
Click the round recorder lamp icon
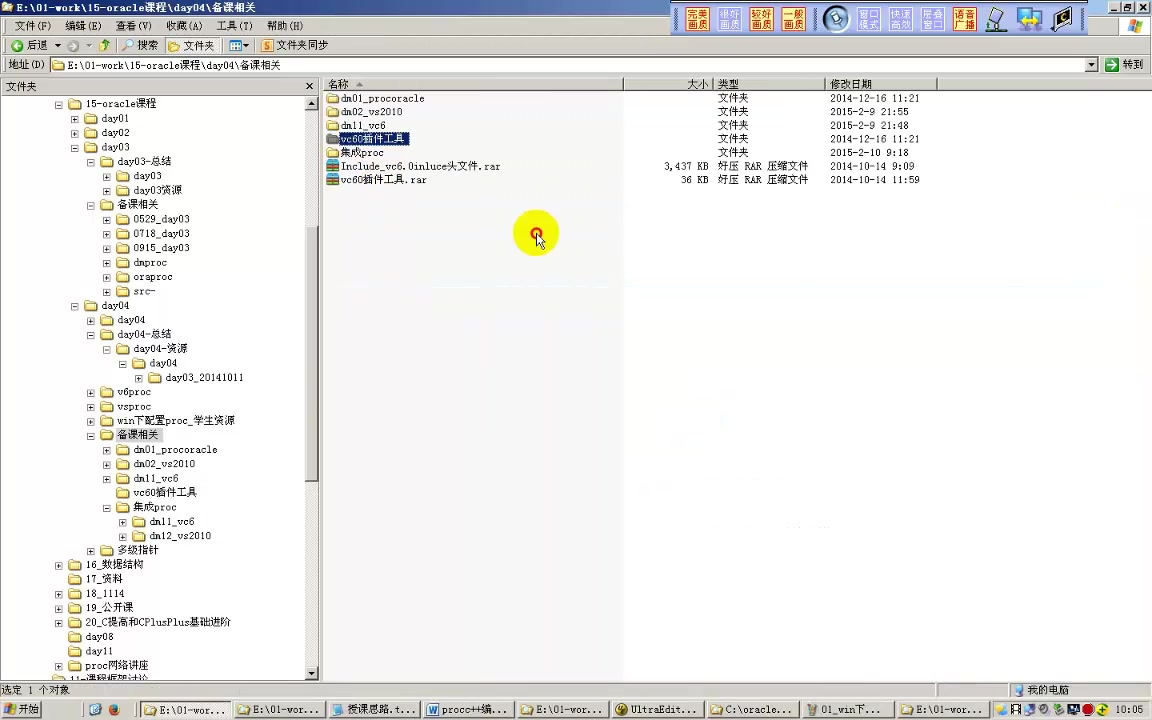pyautogui.click(x=837, y=19)
